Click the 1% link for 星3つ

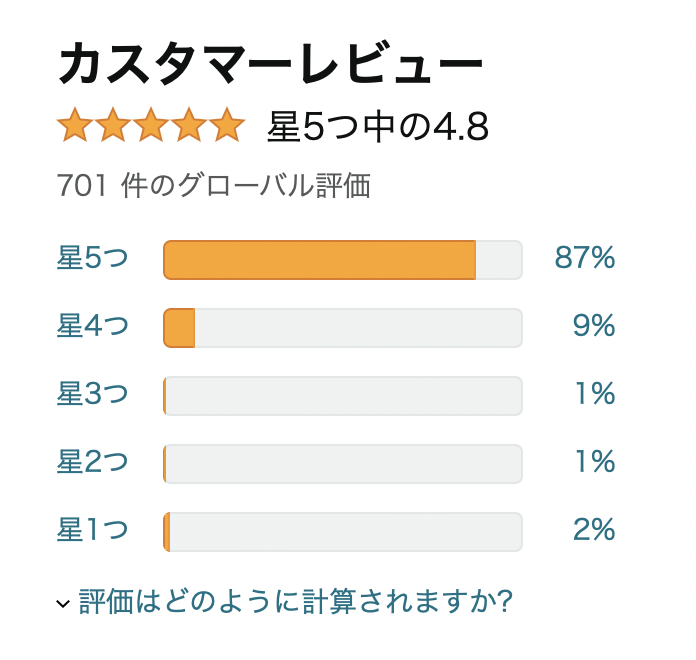click(594, 395)
